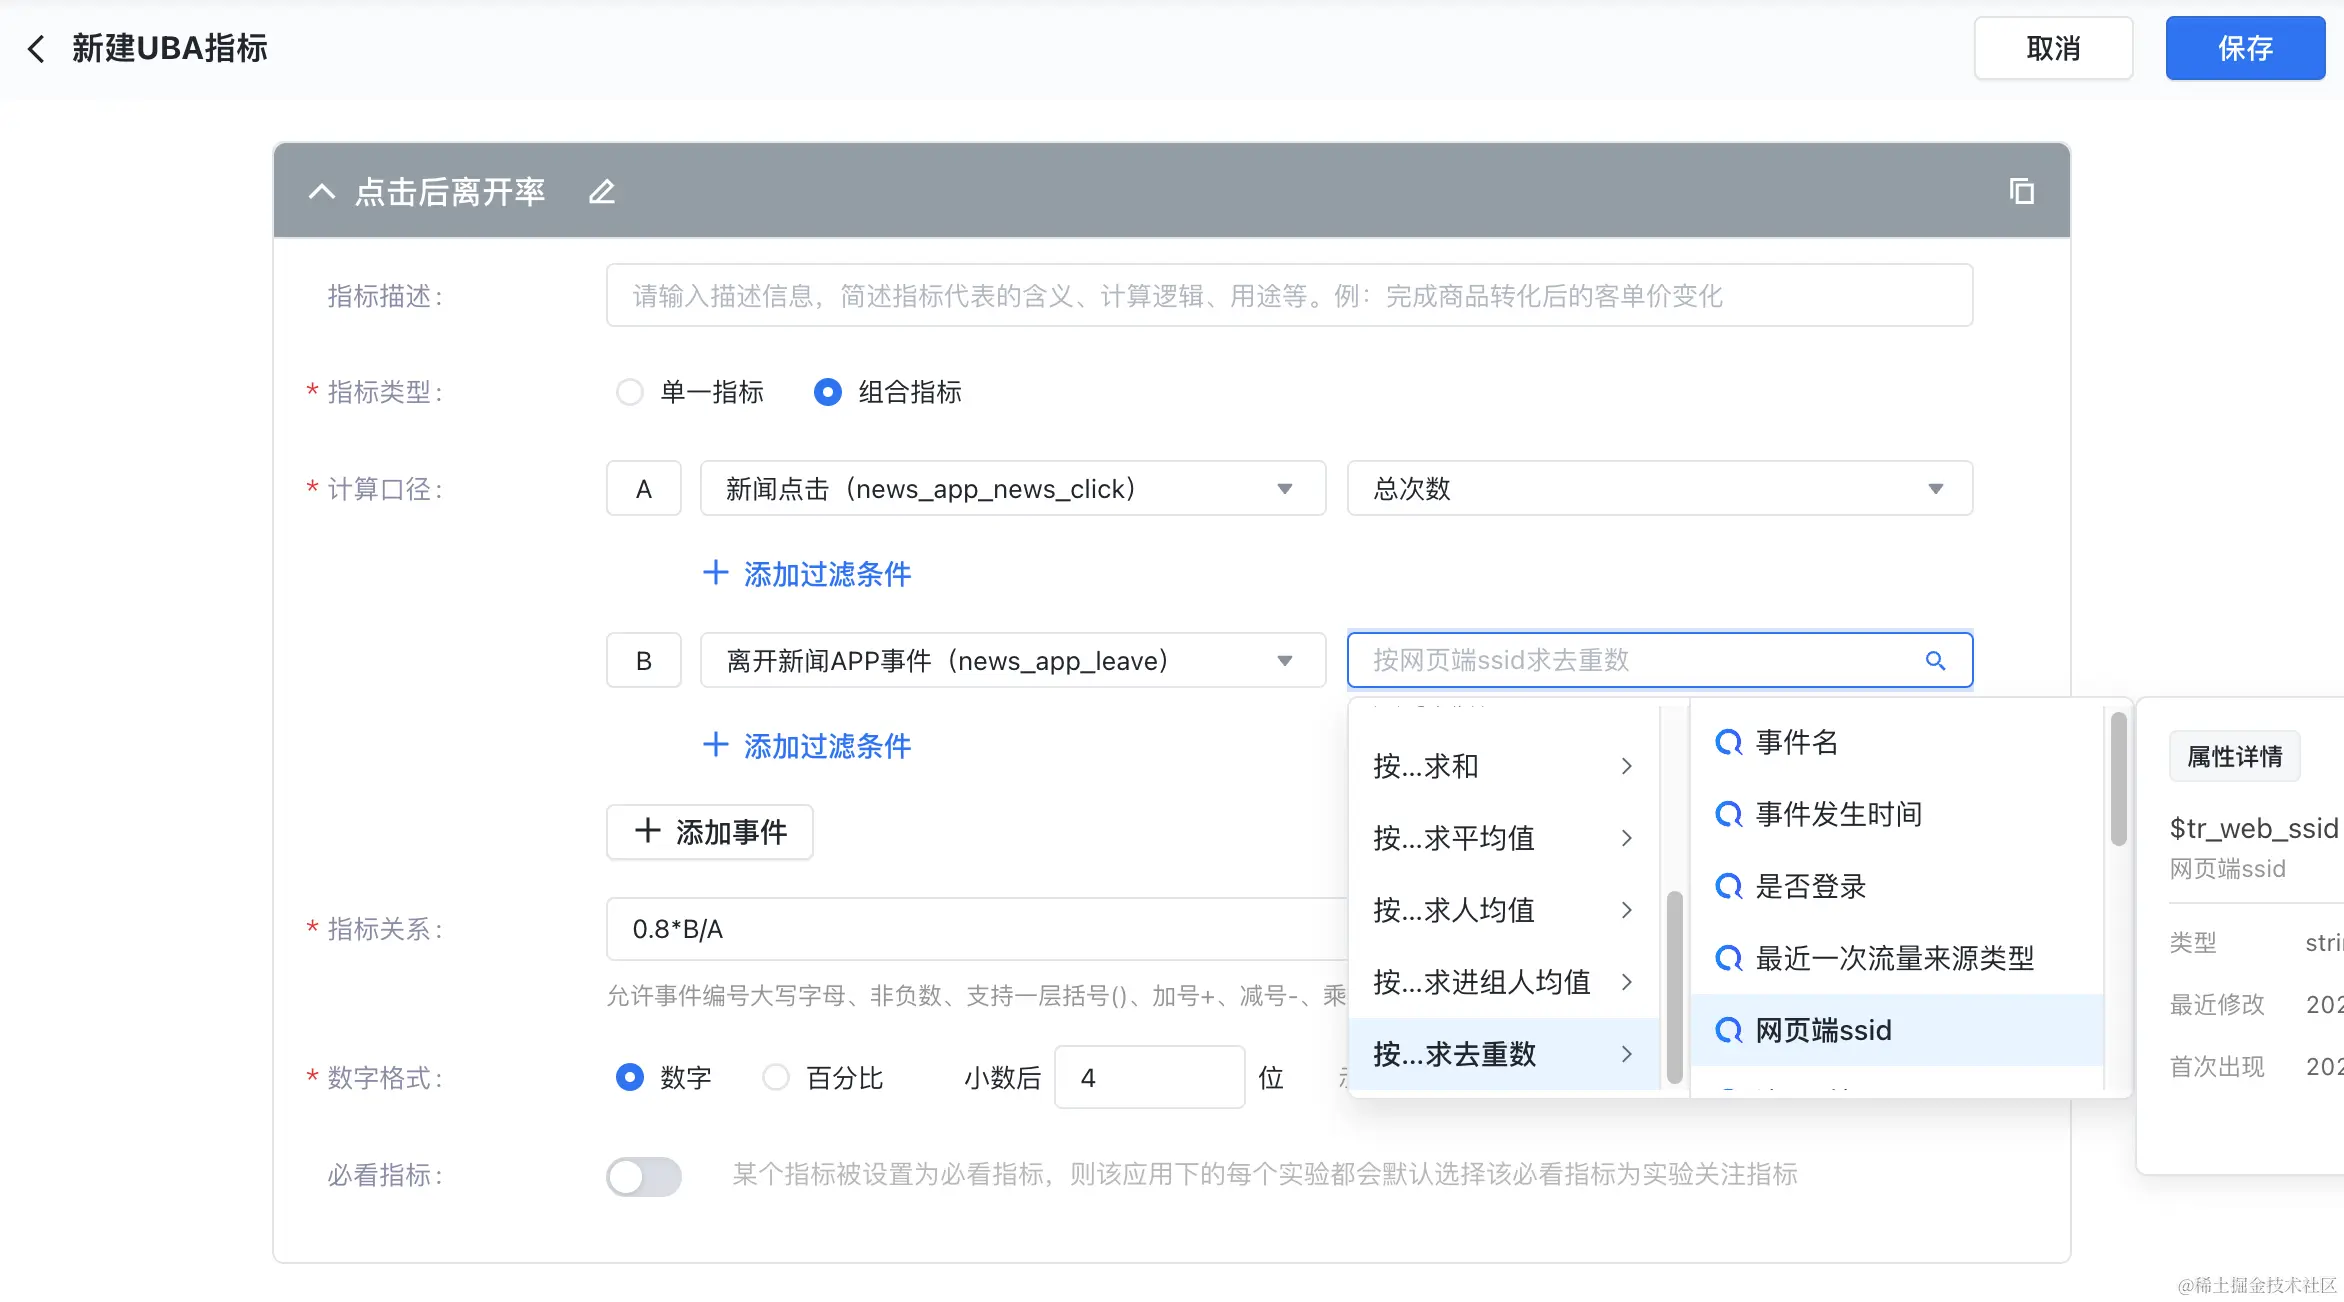Click the back arrow next to 新建UBA指标
Image resolution: width=2344 pixels, height=1302 pixels.
[x=37, y=49]
